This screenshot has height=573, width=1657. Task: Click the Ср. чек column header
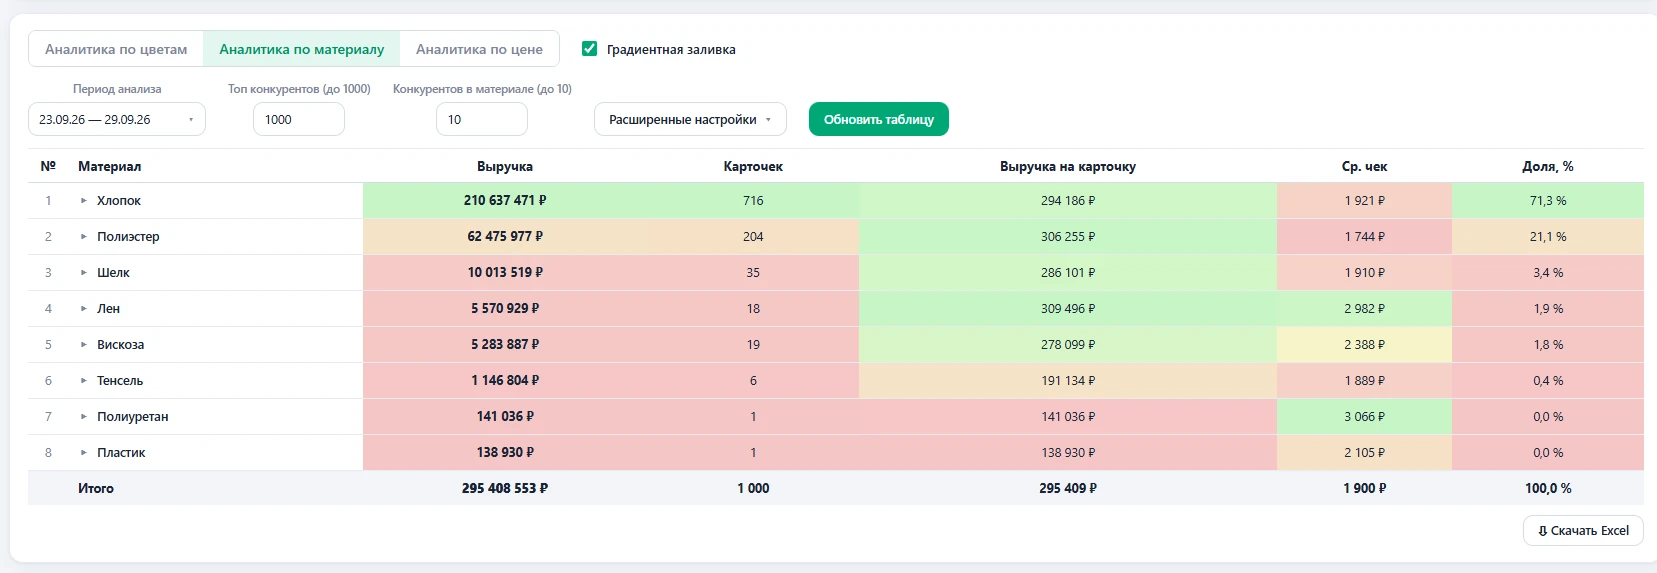coord(1364,166)
